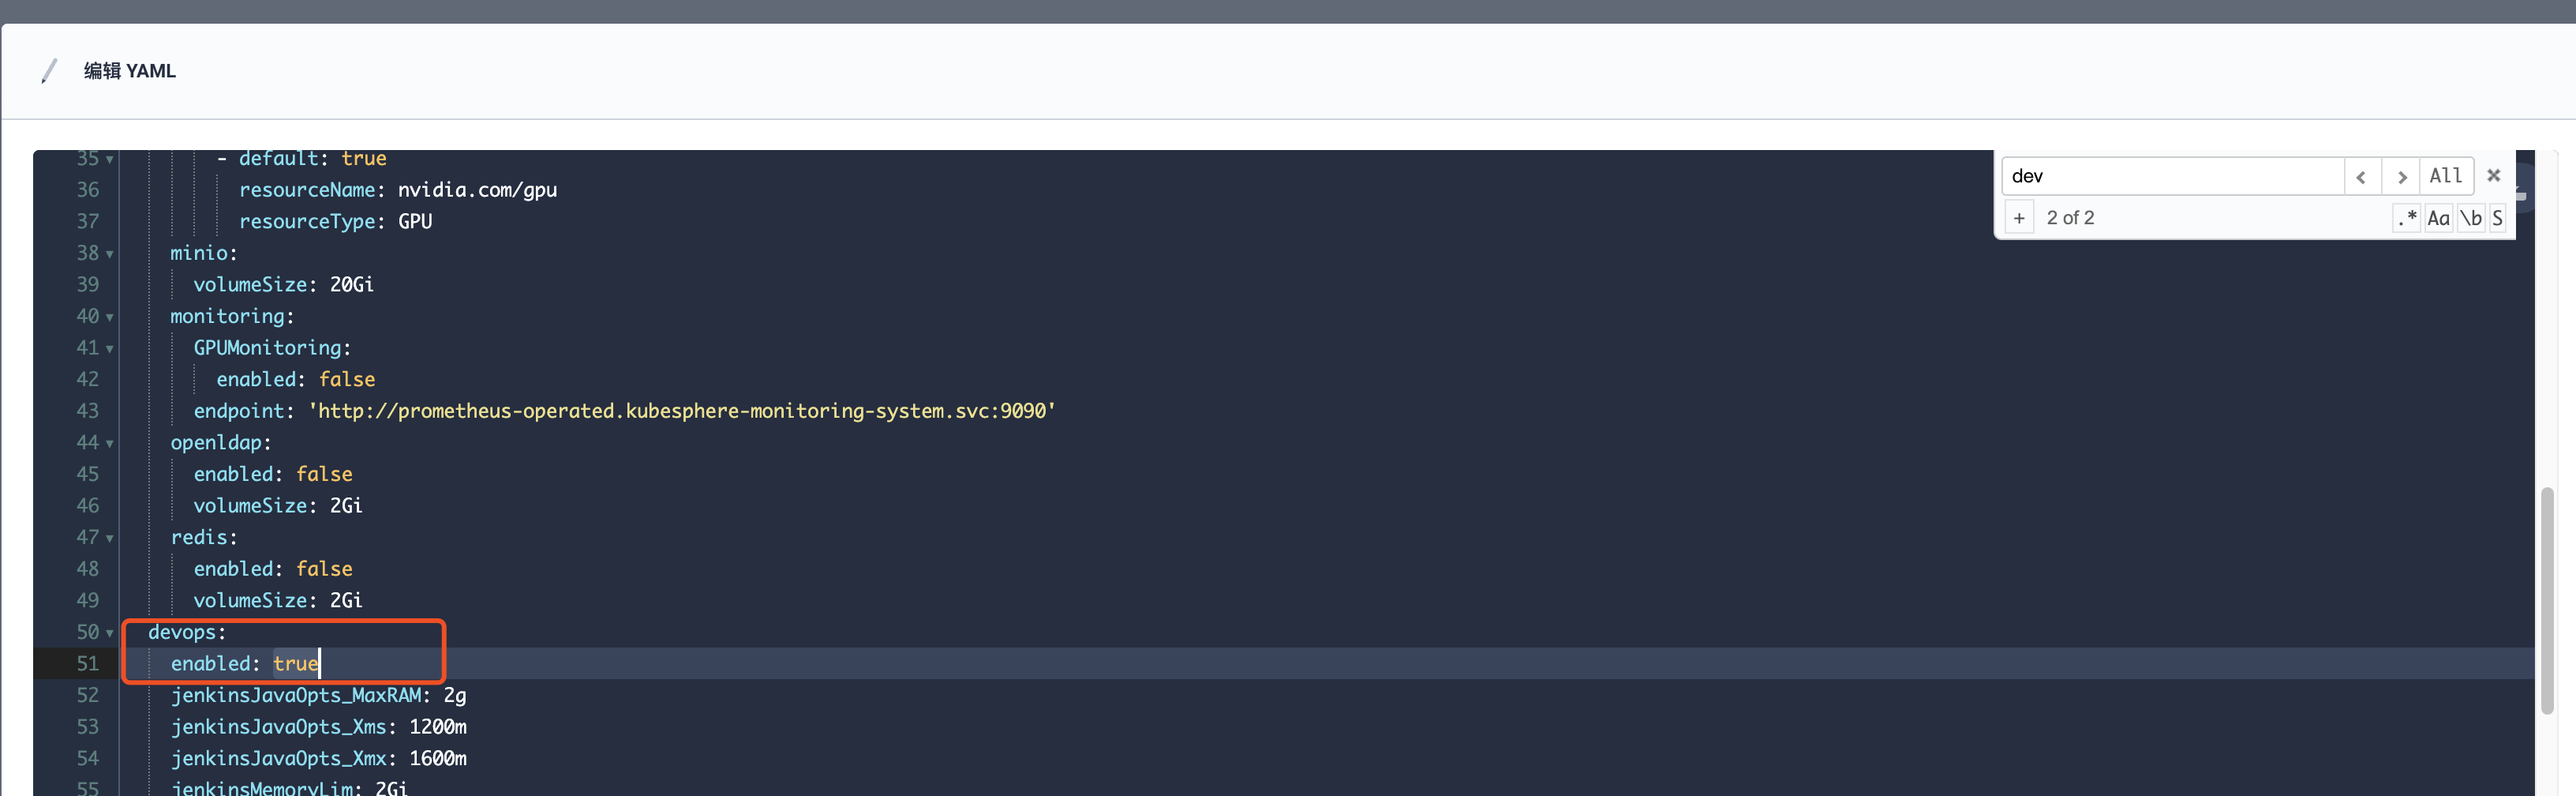This screenshot has height=796, width=2576.
Task: Click the editor vertical scrollbar thumb
Action: [2547, 600]
